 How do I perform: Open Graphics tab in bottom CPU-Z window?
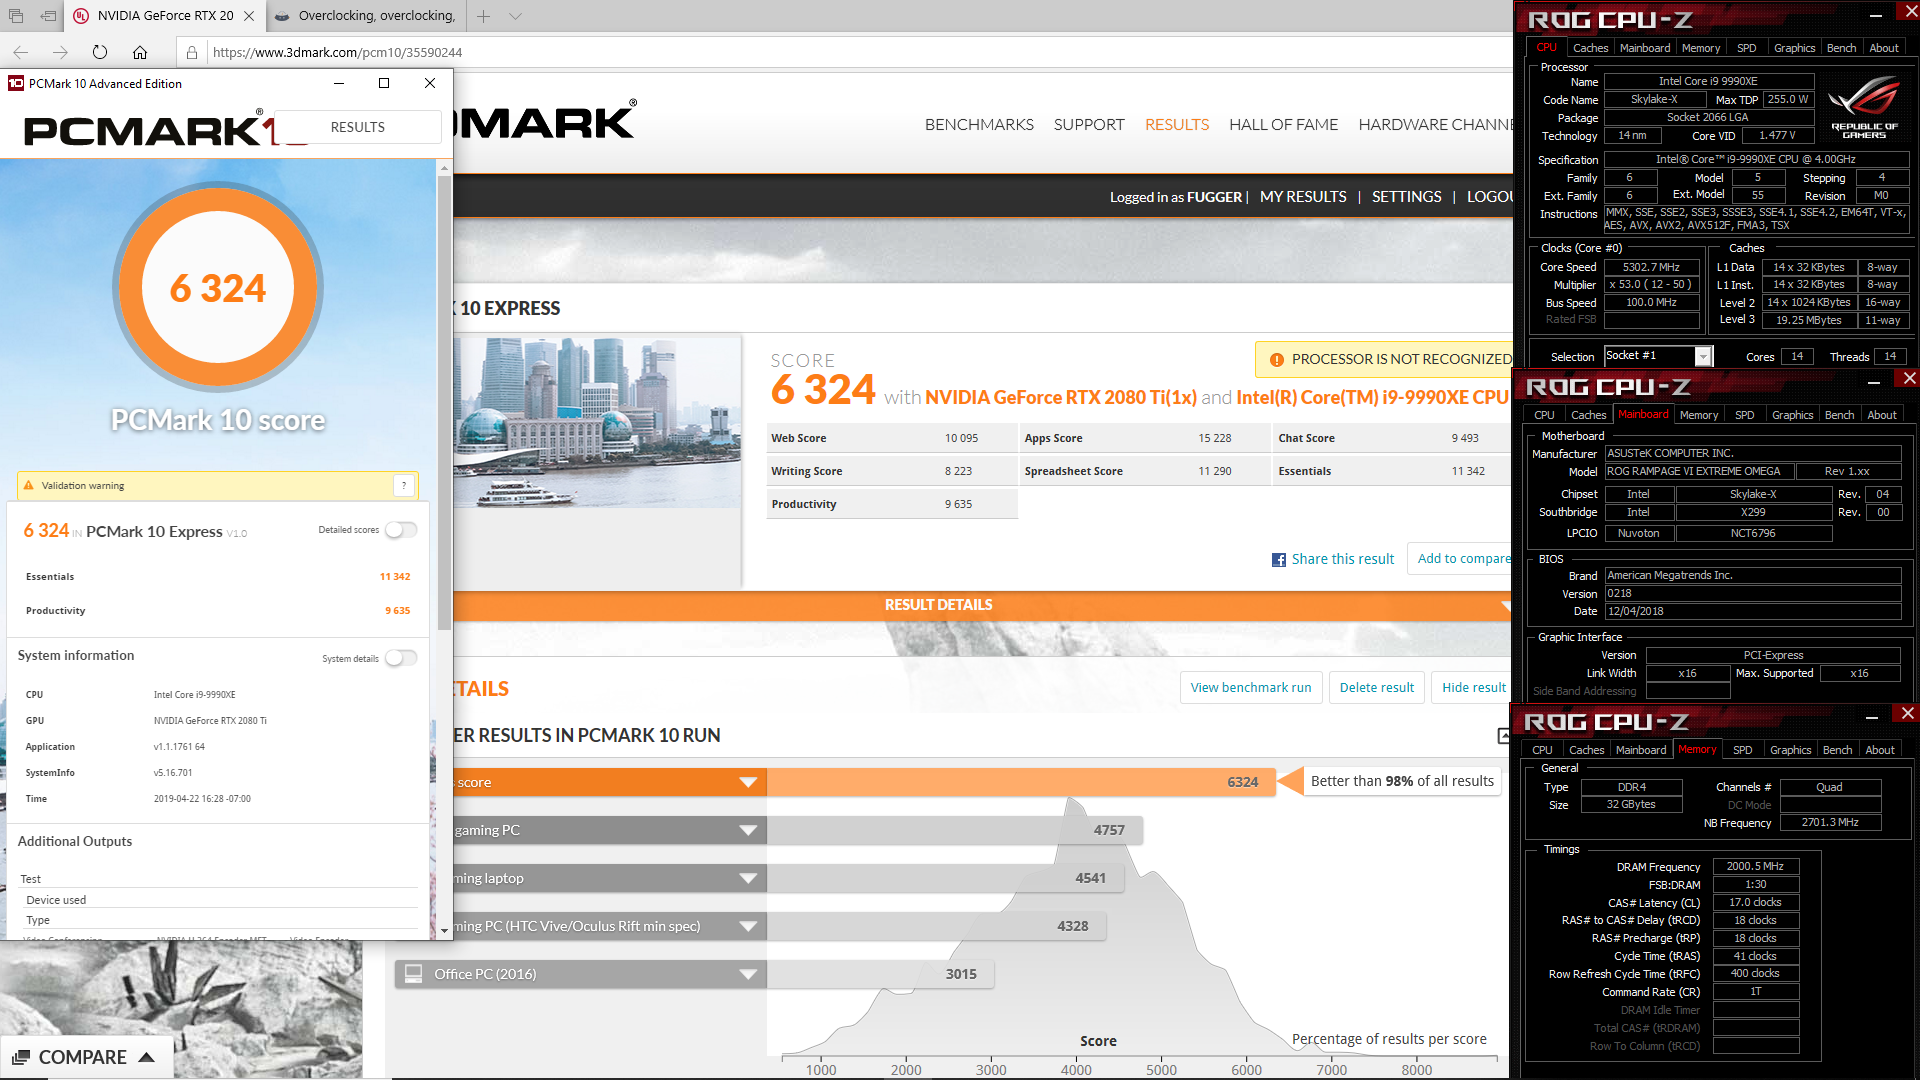pyautogui.click(x=1790, y=750)
